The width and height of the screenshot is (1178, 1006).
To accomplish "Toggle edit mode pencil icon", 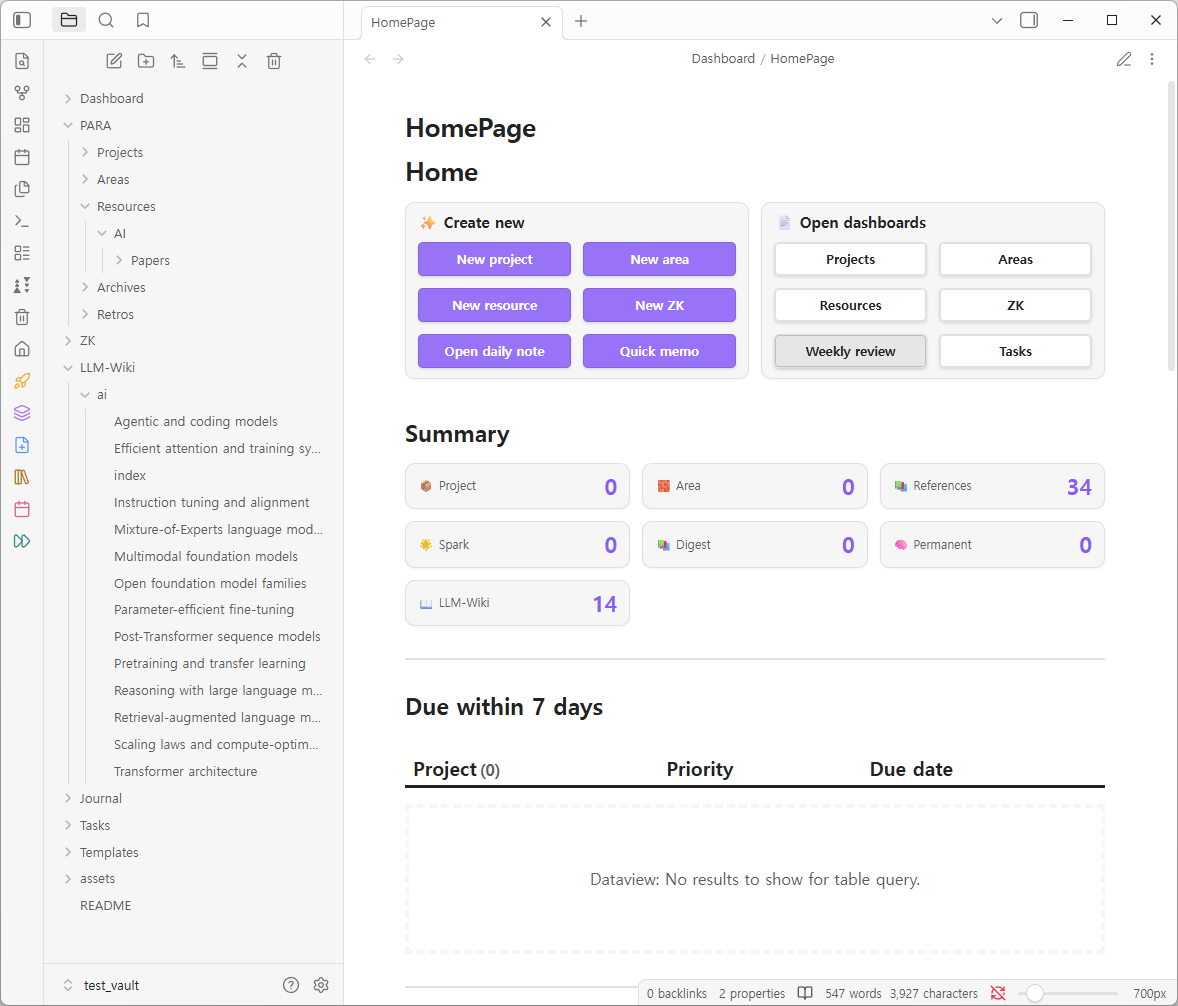I will click(x=1124, y=59).
